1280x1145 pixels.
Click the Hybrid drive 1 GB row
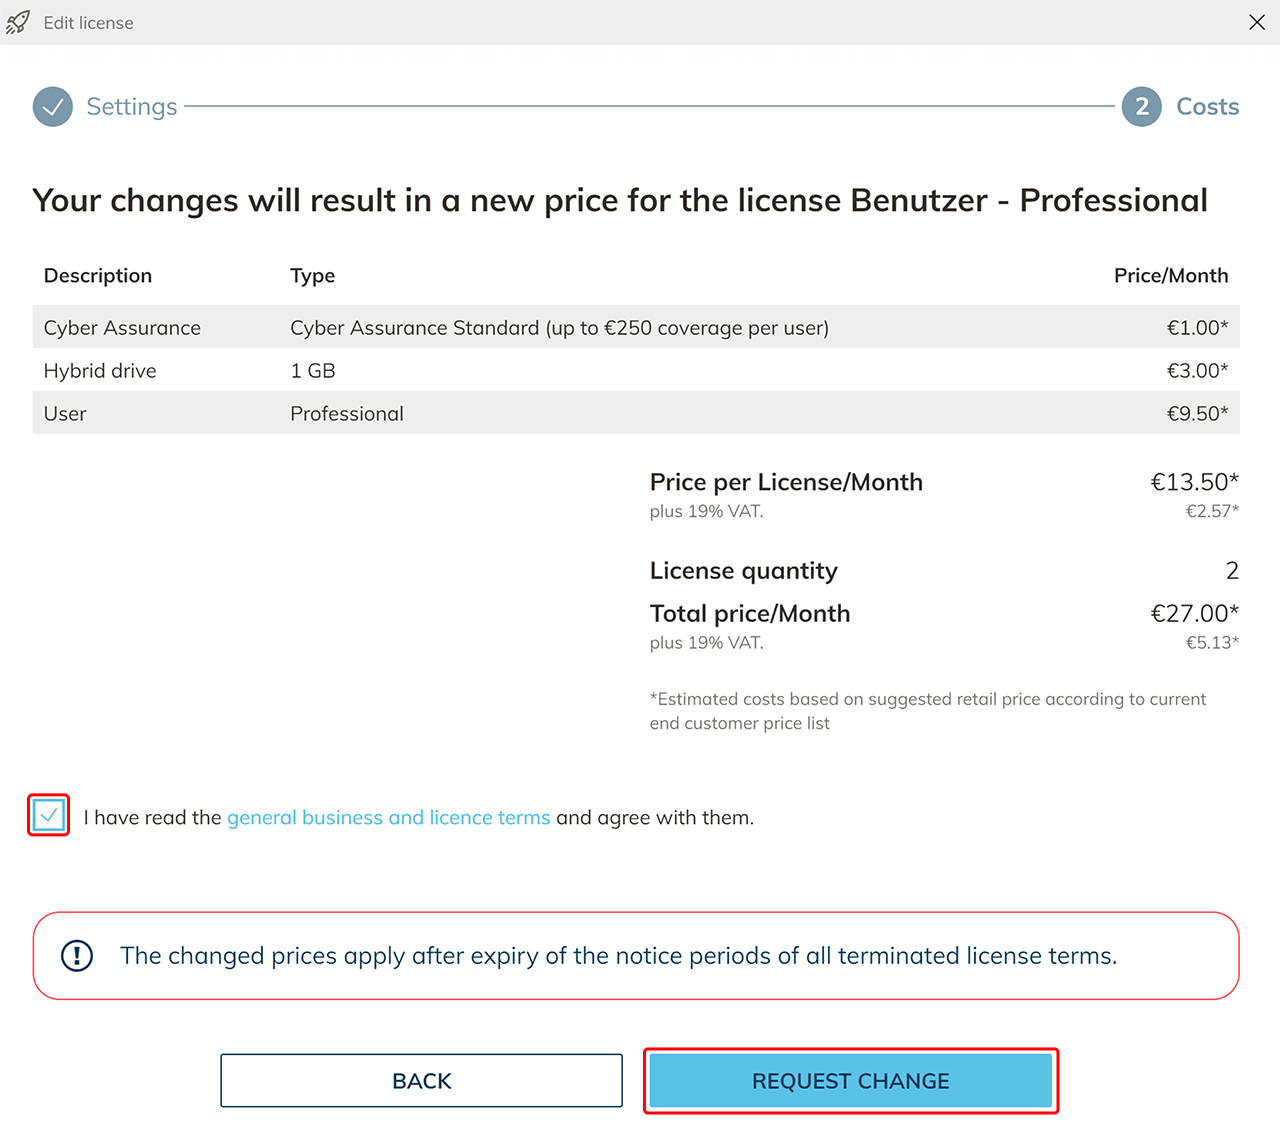click(635, 371)
